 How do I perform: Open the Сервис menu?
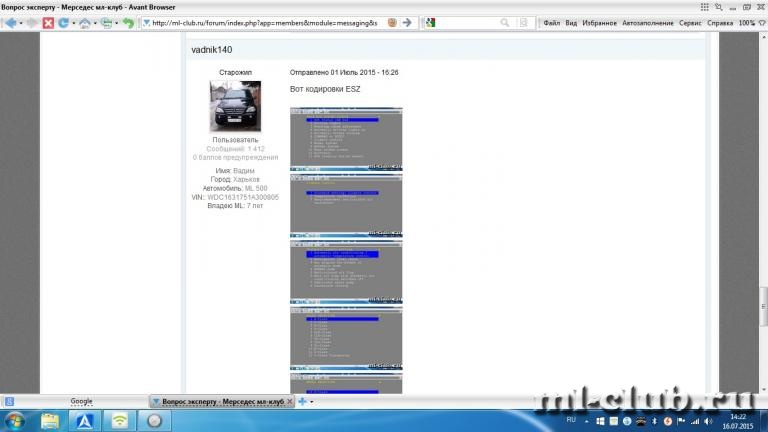point(690,22)
